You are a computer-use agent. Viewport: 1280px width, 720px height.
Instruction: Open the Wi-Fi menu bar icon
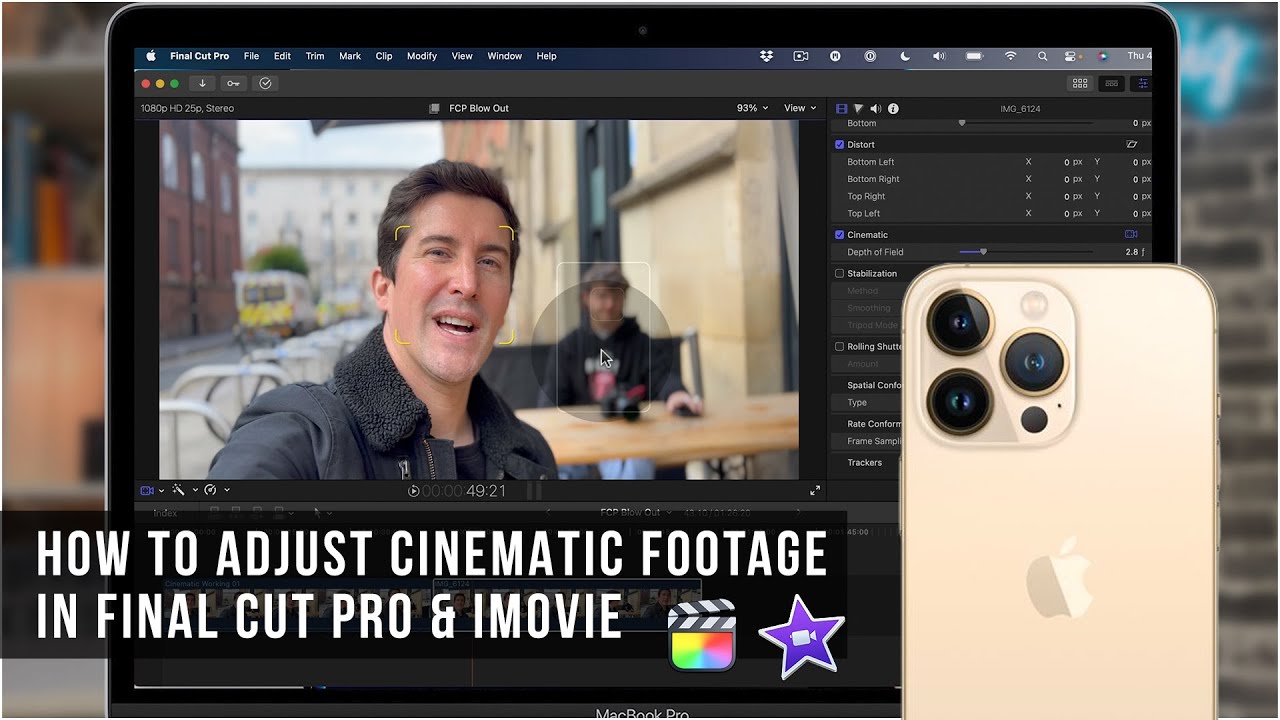(1010, 56)
